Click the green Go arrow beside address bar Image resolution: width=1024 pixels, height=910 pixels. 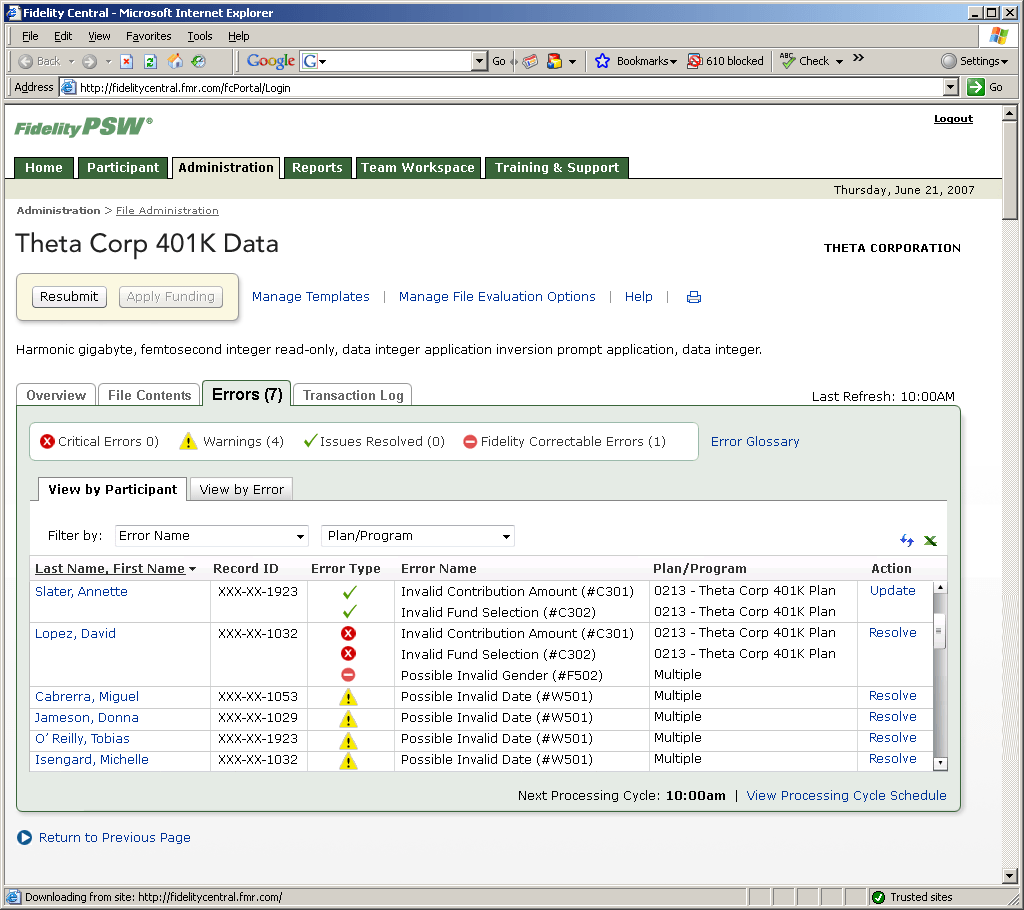coord(976,87)
